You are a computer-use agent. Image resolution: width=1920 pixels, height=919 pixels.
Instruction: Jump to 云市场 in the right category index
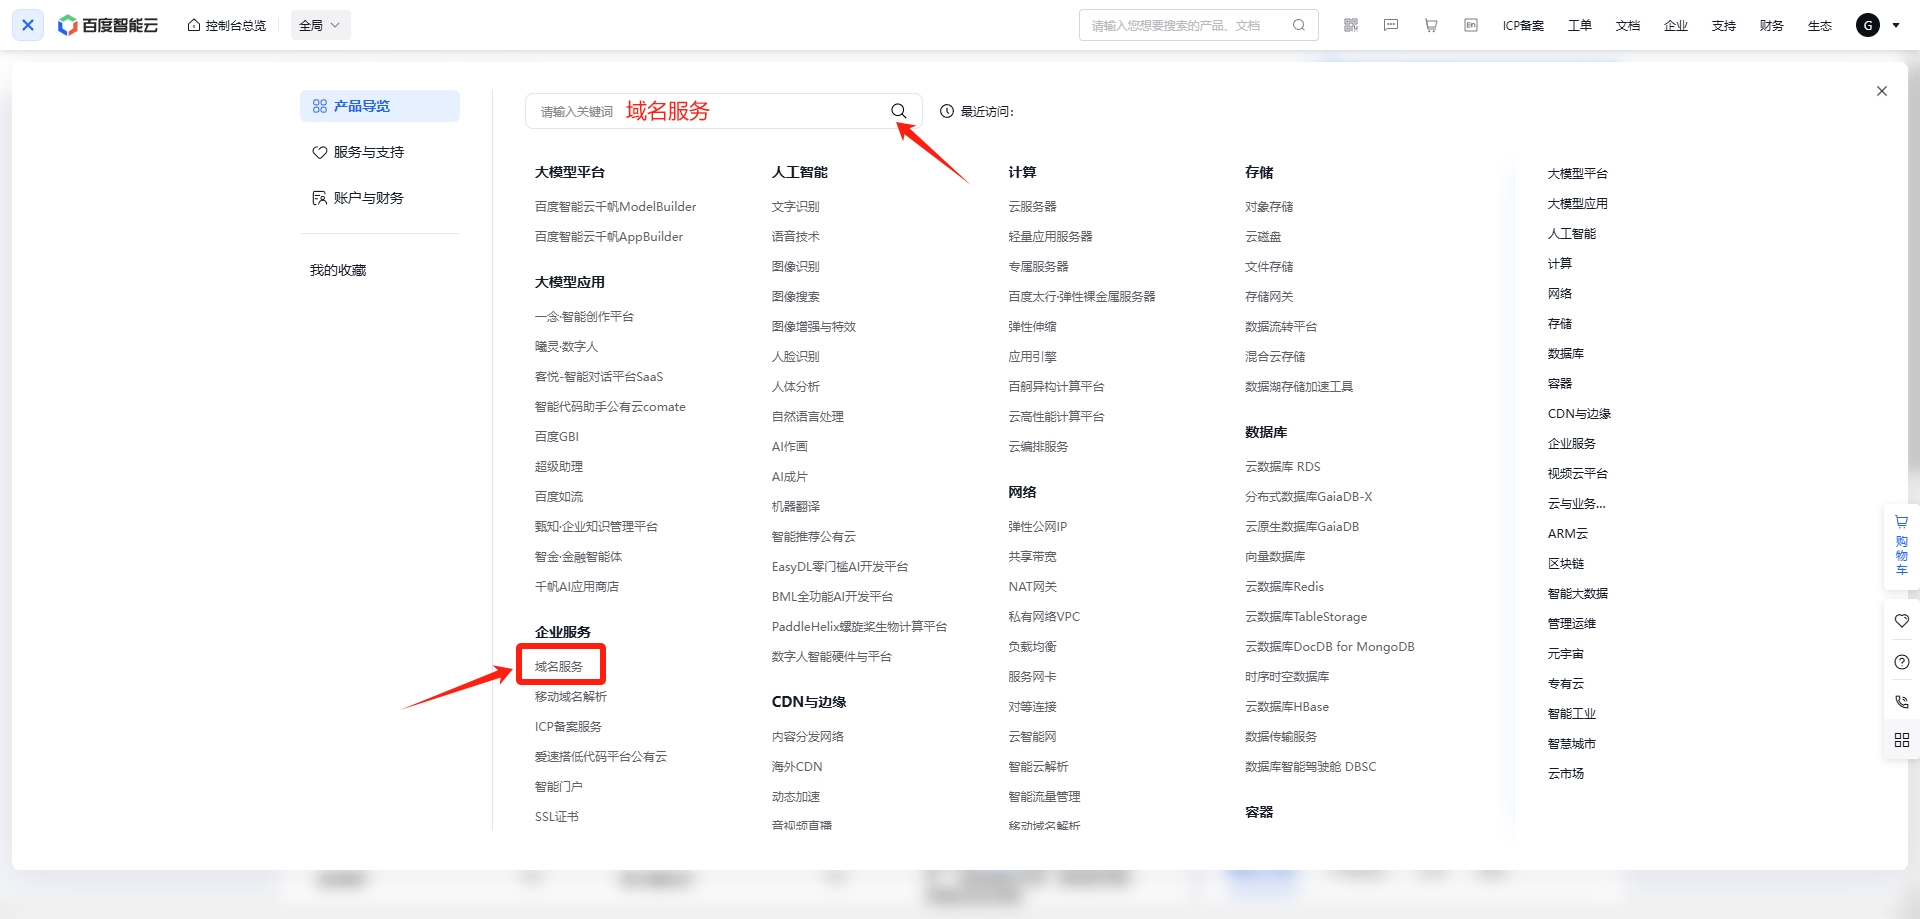1566,773
